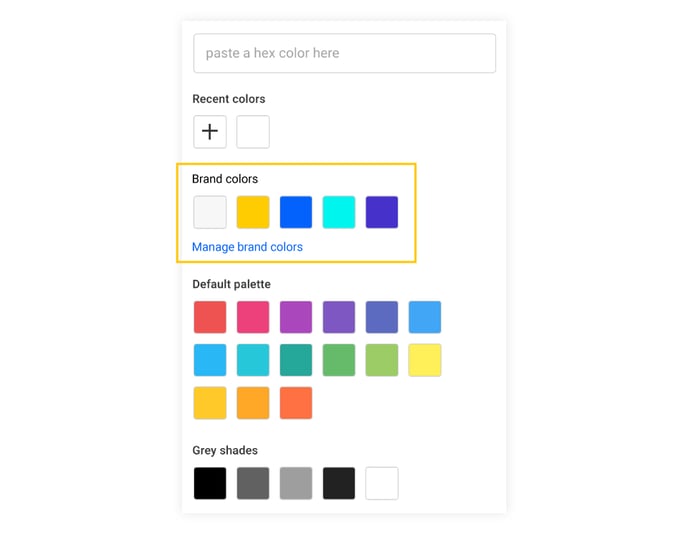Select the cyan brand color swatch

coord(339,212)
